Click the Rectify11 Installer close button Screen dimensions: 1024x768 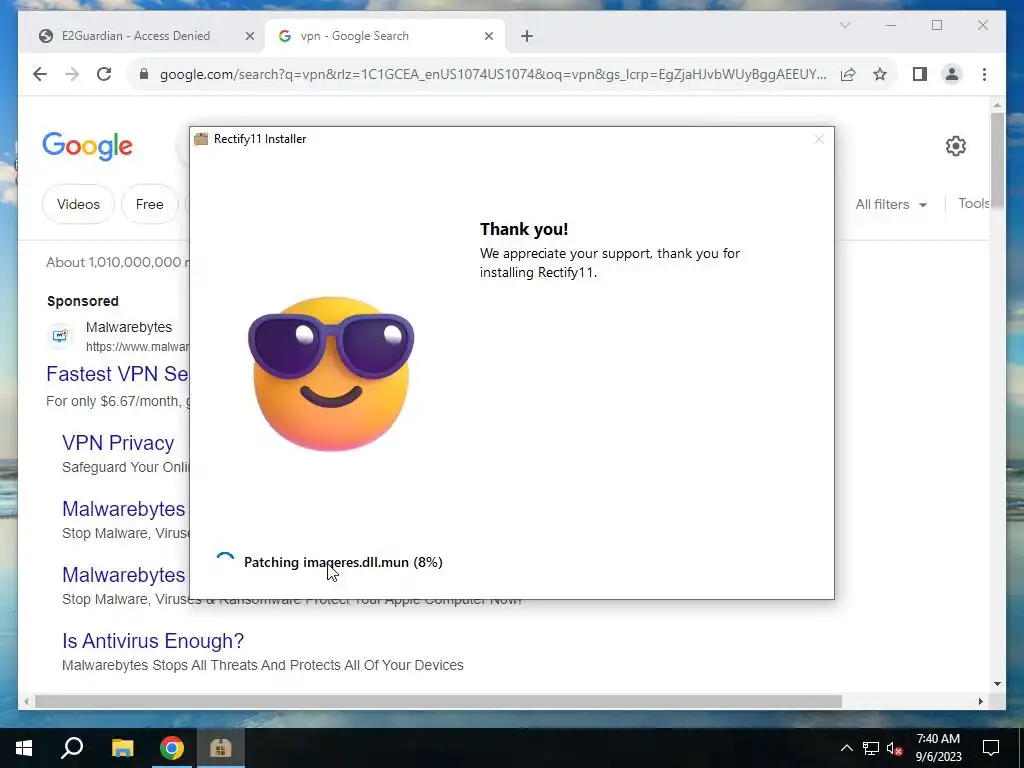click(818, 139)
